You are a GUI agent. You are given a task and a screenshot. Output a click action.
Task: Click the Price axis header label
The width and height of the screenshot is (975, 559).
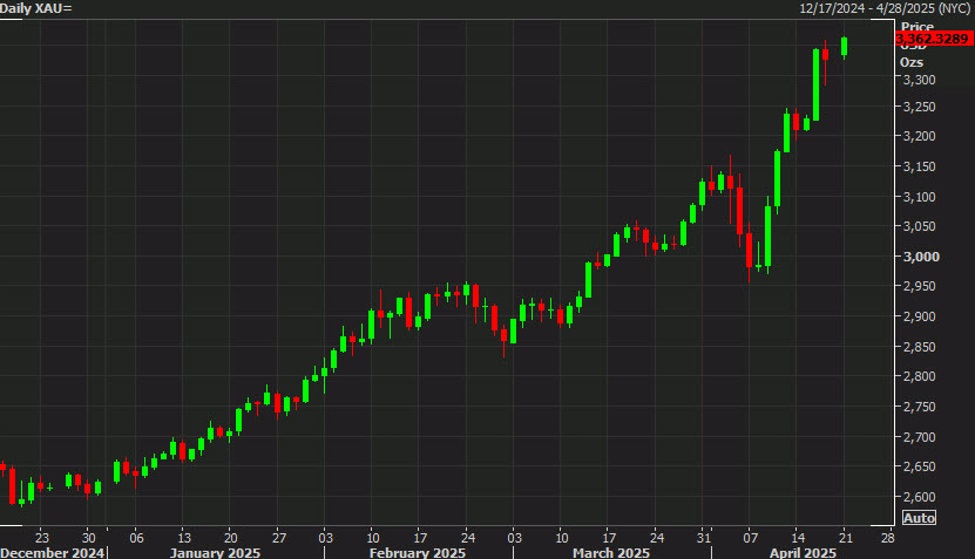click(917, 26)
